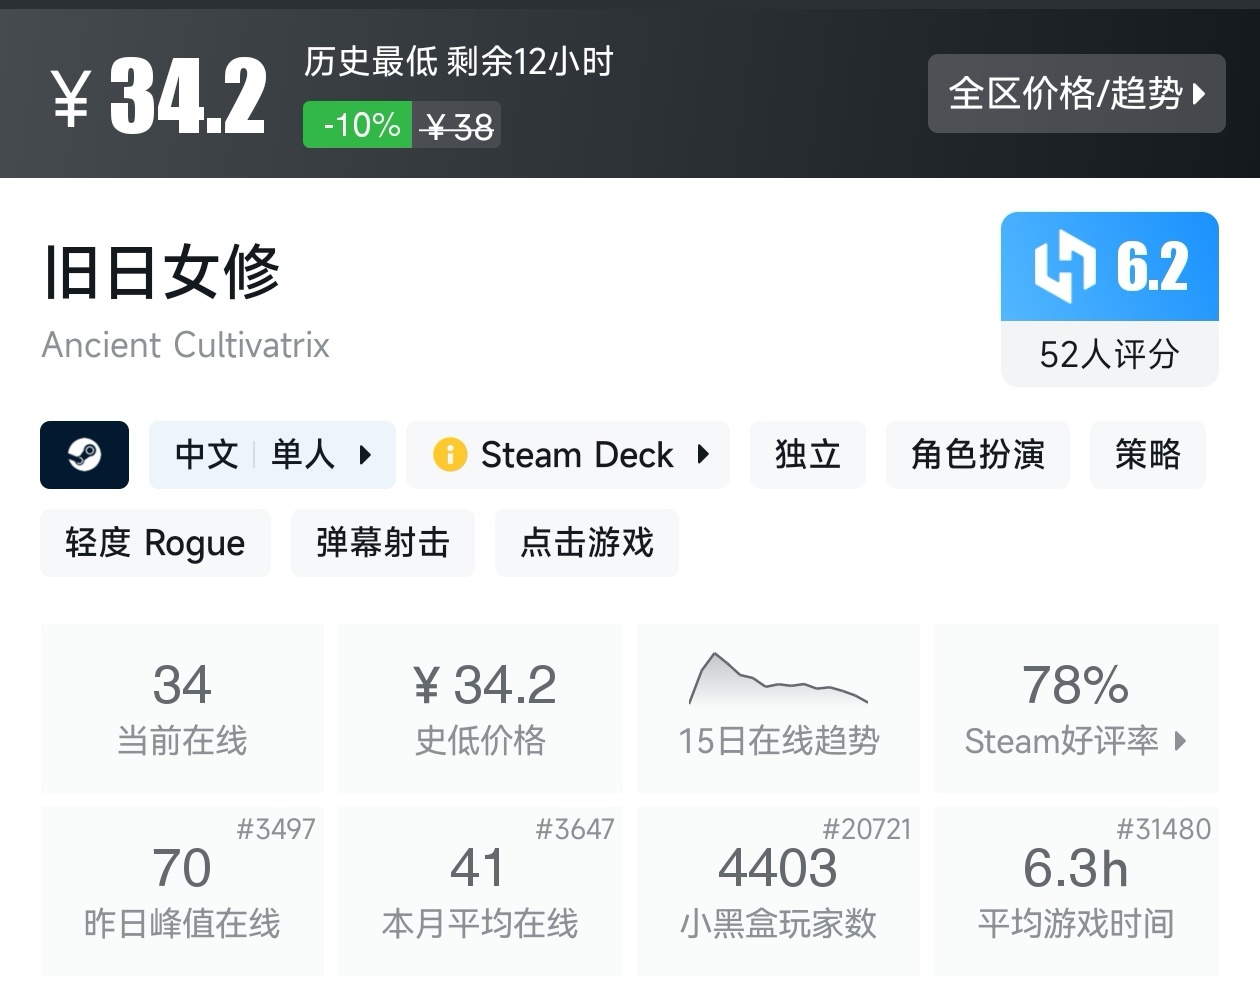Tap the #3497 rank label

tap(276, 829)
